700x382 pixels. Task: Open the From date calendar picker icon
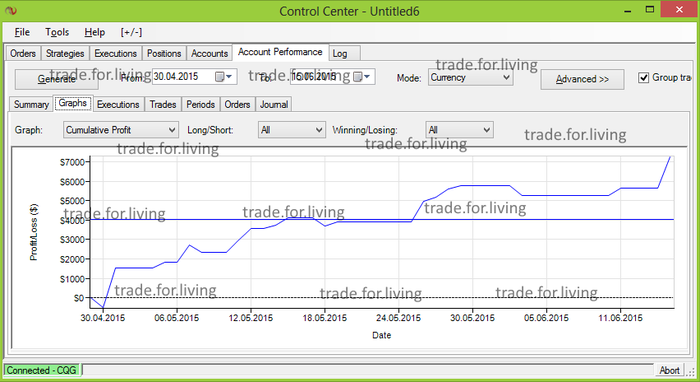[x=223, y=77]
